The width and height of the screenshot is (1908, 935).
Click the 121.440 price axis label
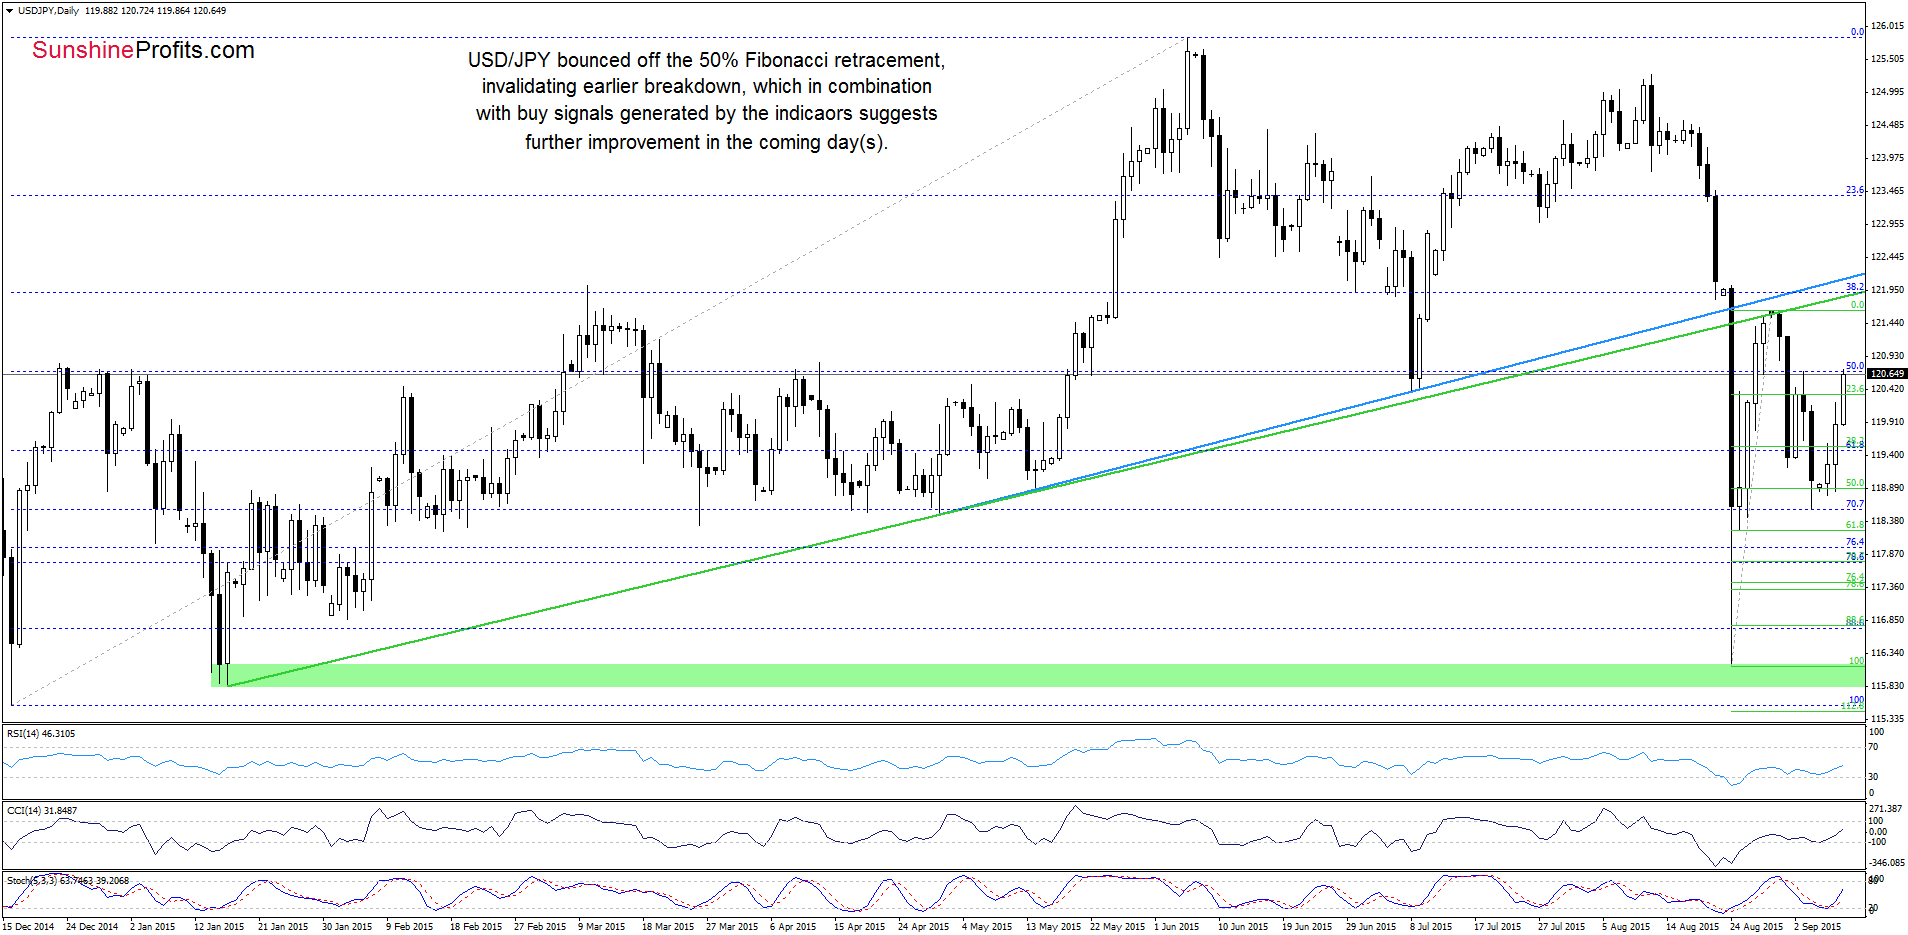(1886, 323)
